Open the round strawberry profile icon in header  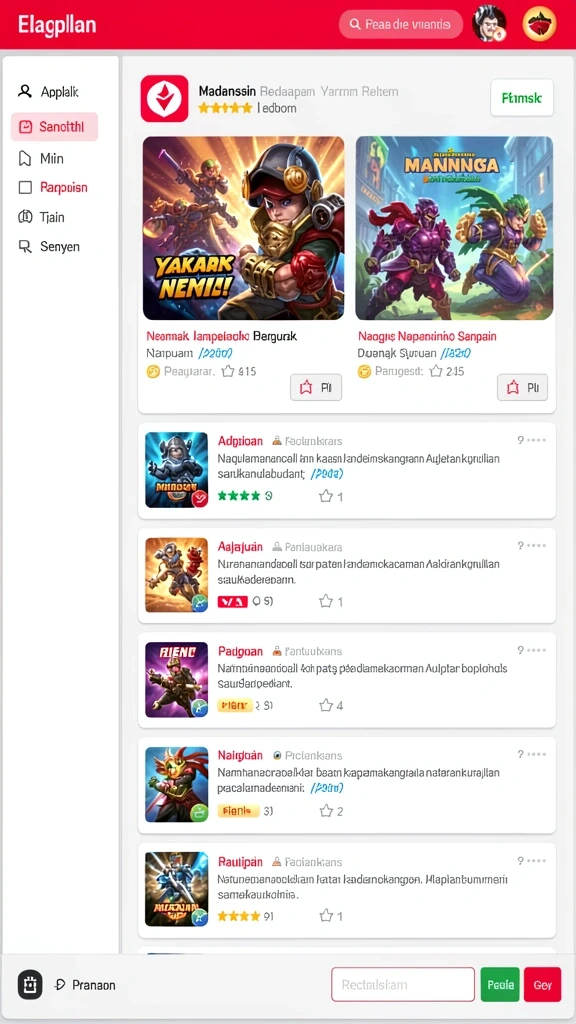539,24
